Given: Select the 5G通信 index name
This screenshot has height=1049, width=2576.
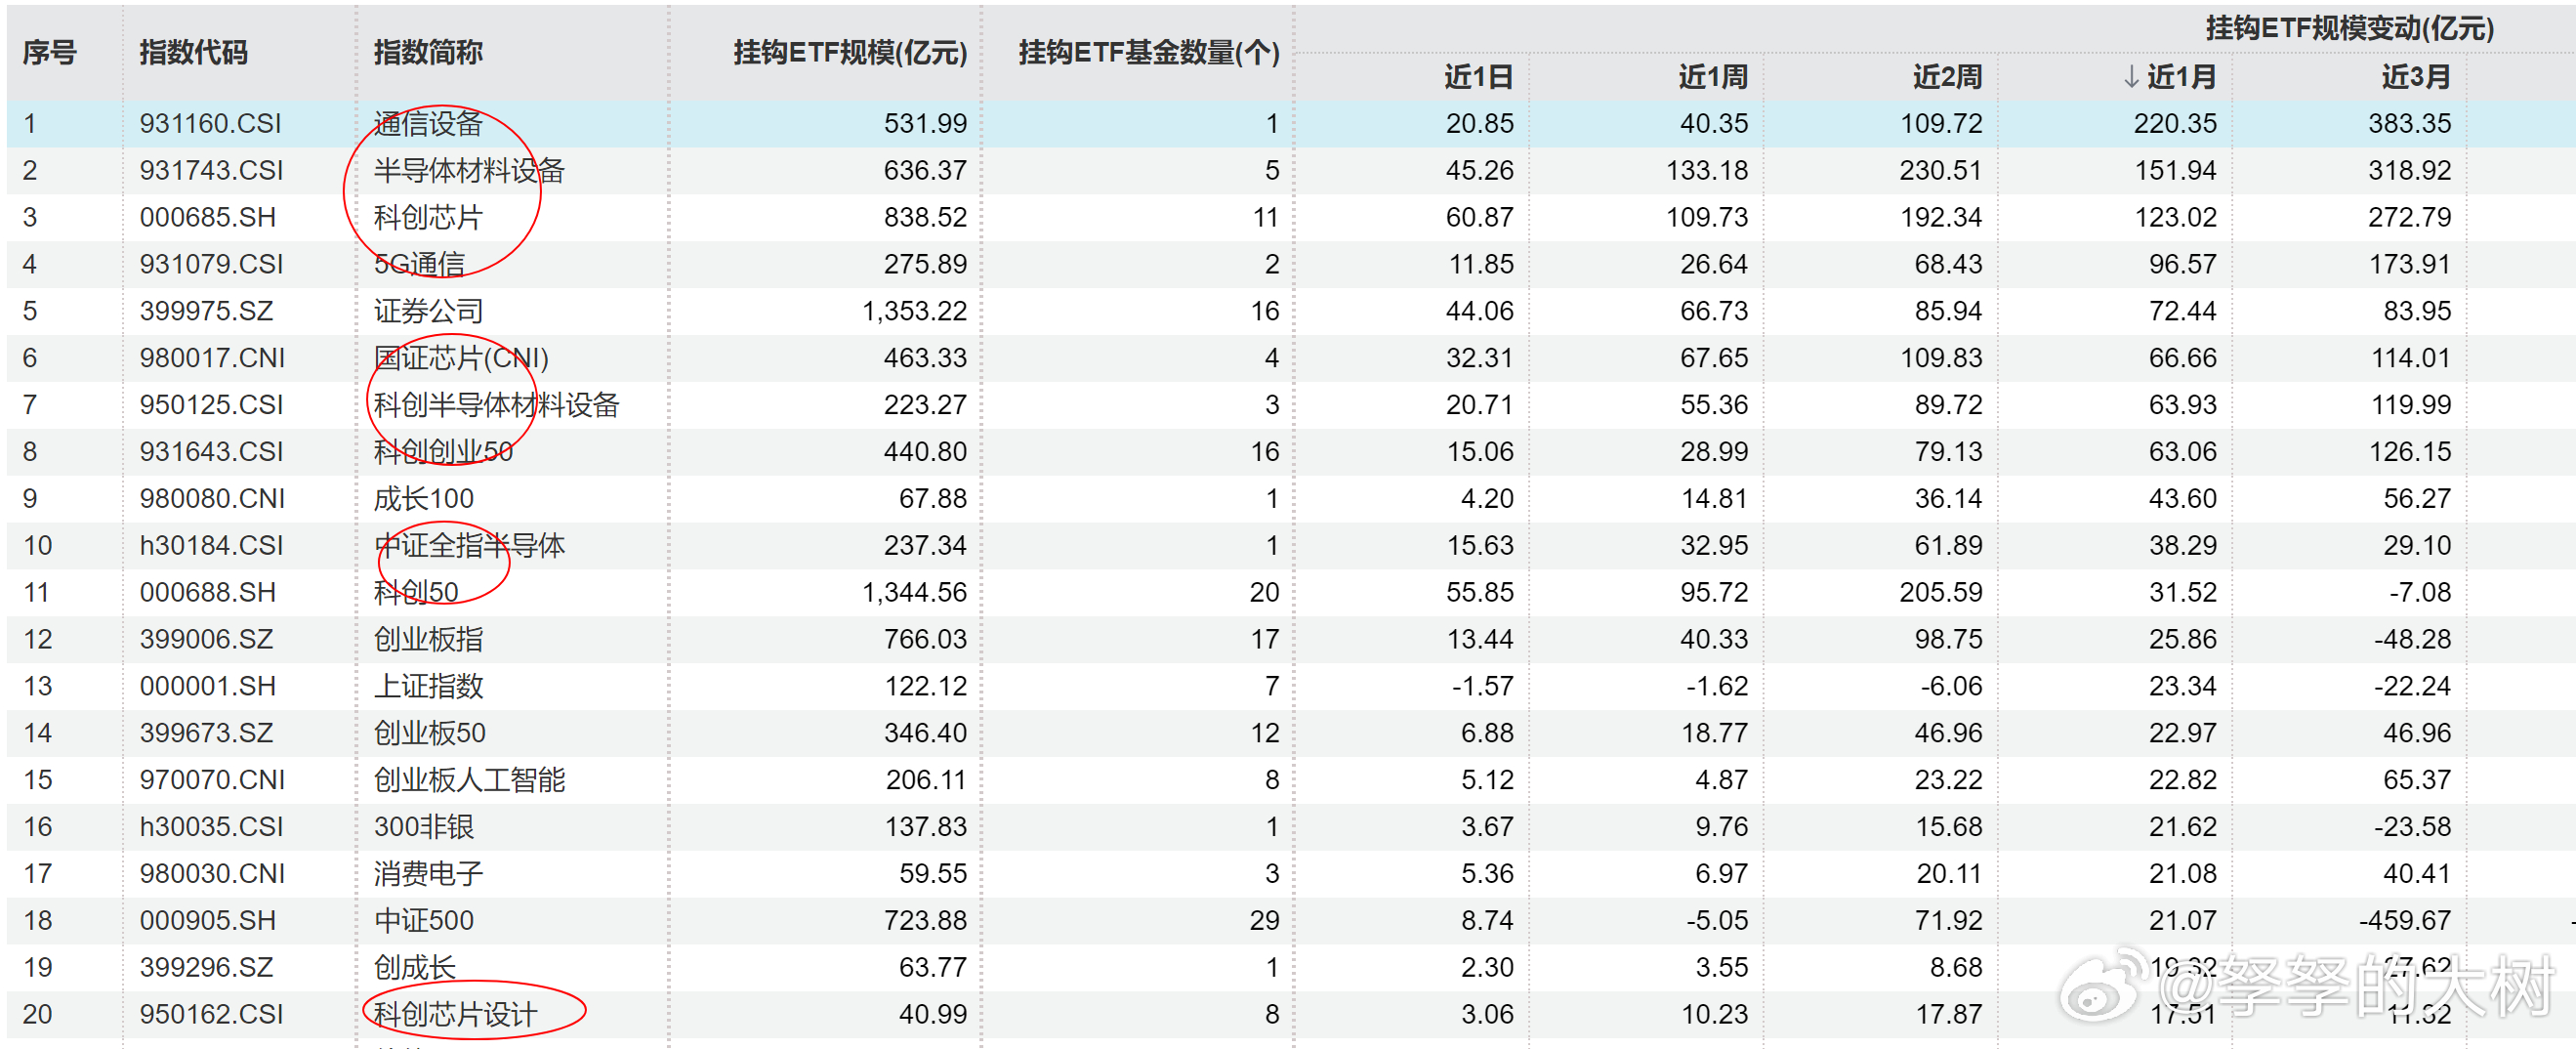Looking at the screenshot, I should click(419, 264).
